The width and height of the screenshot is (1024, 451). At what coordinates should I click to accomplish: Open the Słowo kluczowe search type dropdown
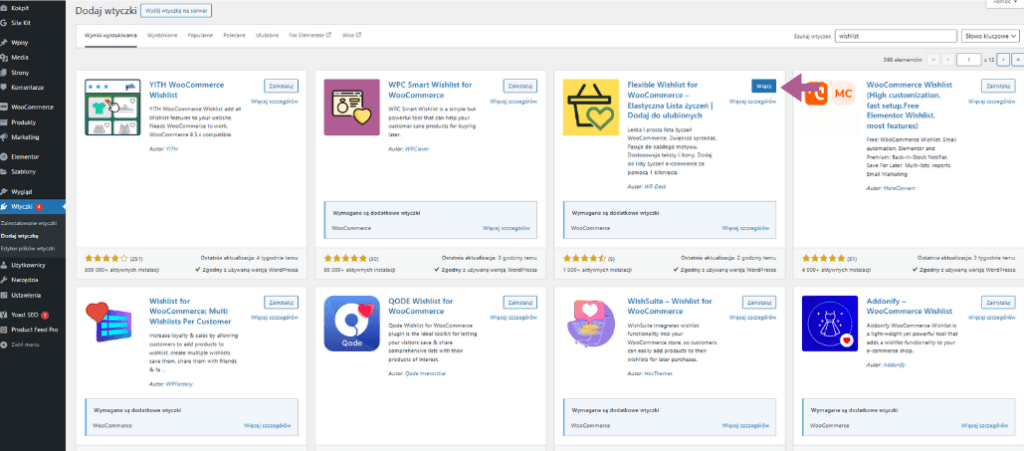990,37
